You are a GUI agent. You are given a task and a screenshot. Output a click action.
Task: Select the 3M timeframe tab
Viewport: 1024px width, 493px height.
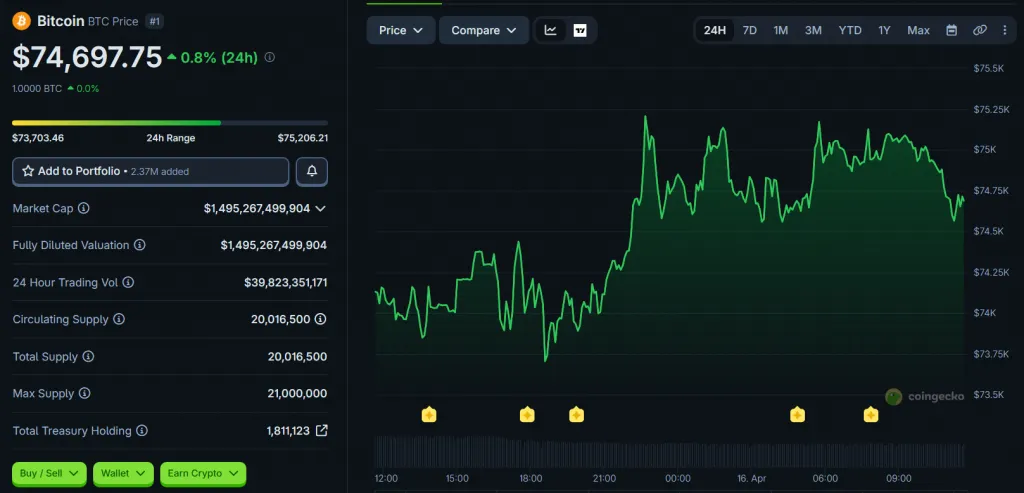813,30
